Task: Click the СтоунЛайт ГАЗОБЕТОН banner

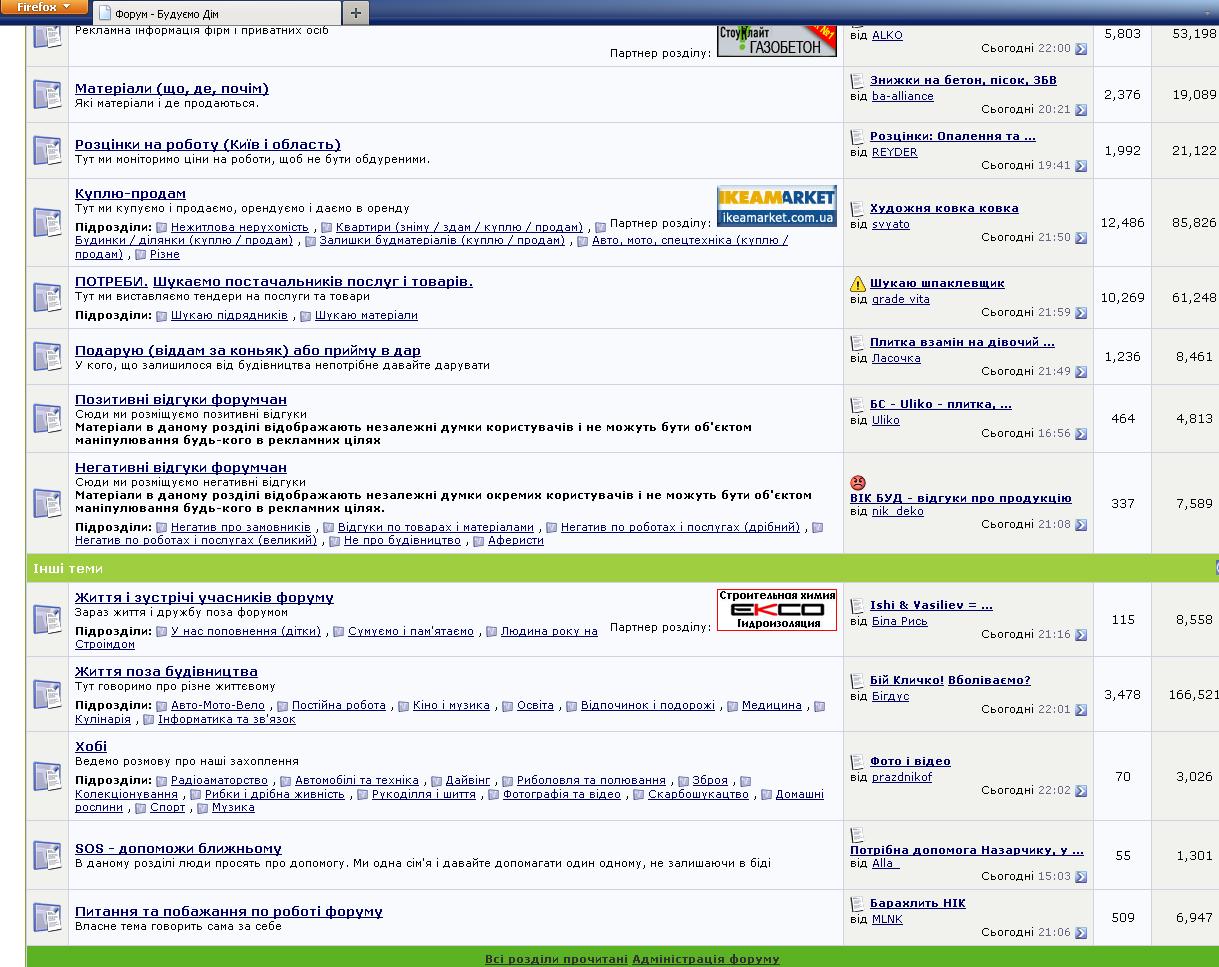Action: [x=777, y=41]
